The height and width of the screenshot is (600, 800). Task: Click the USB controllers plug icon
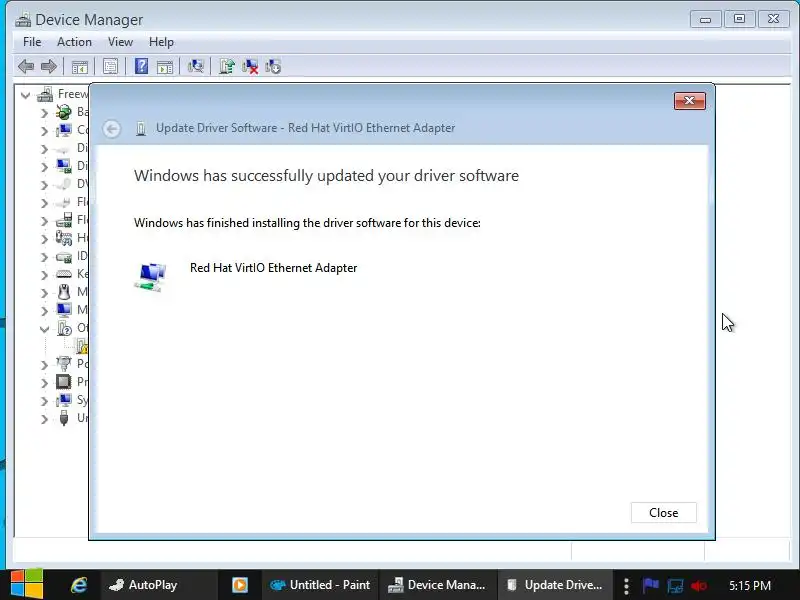point(64,418)
